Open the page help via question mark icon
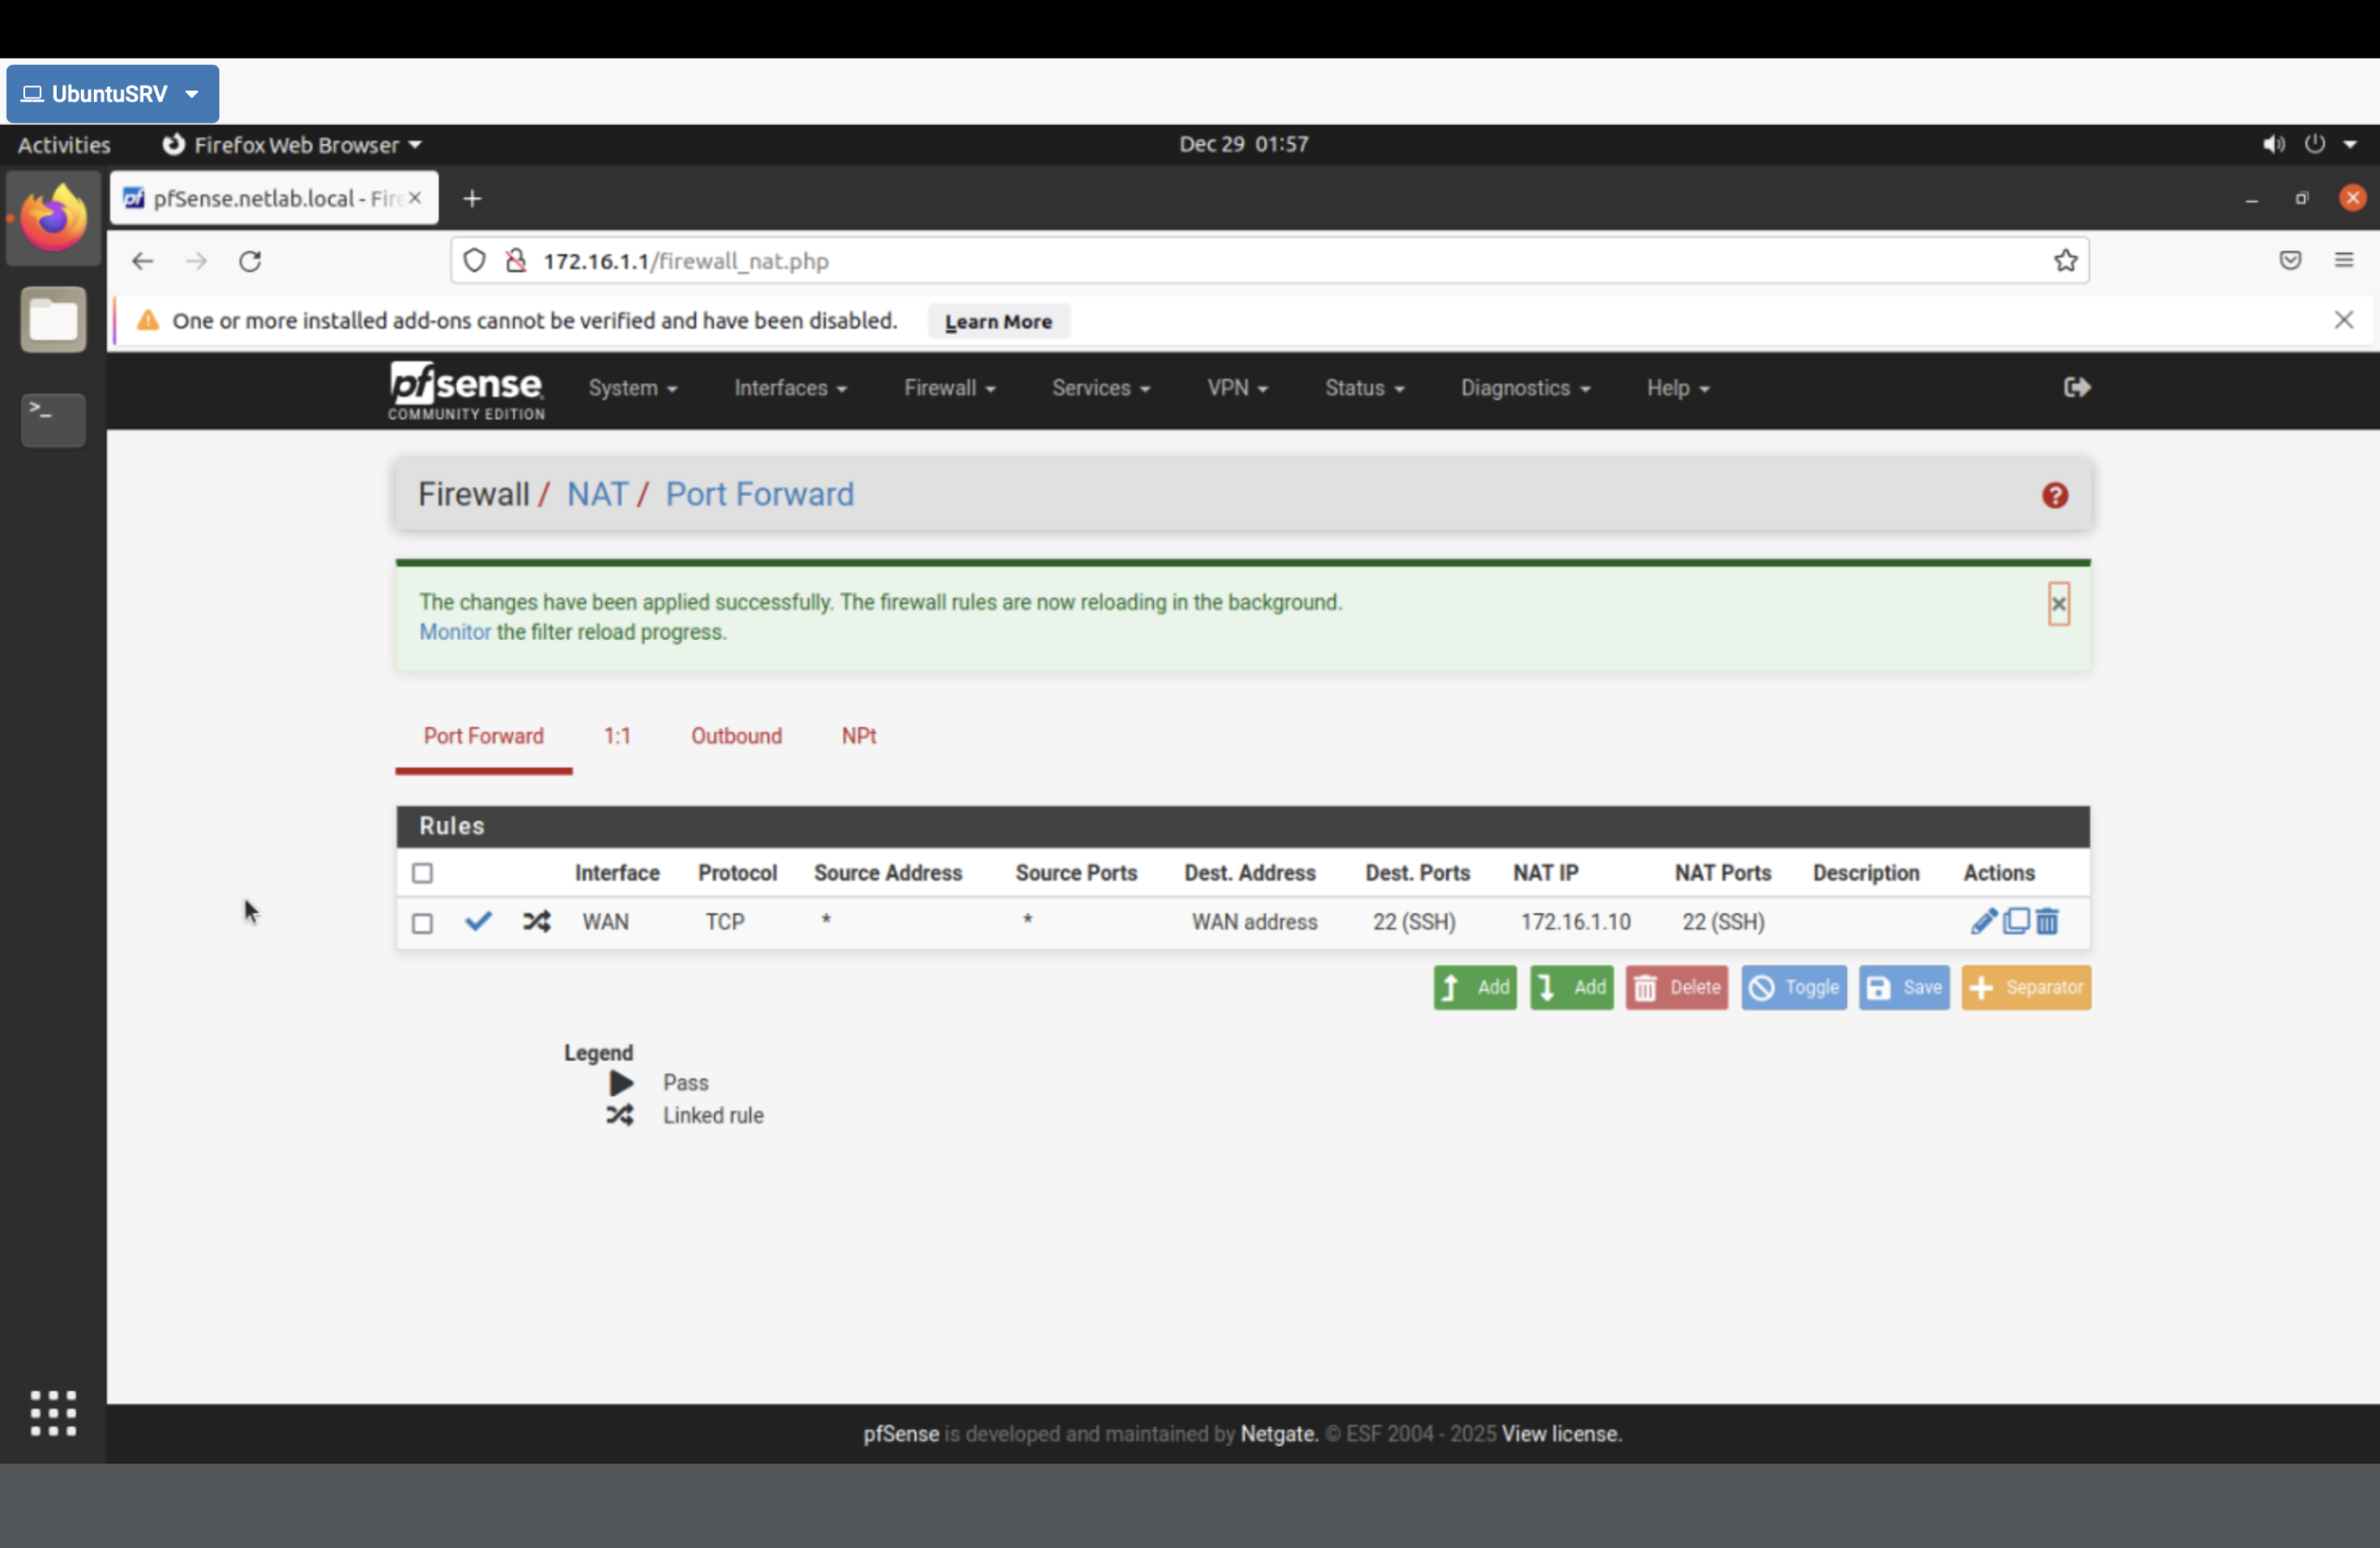This screenshot has height=1548, width=2380. pos(2054,495)
